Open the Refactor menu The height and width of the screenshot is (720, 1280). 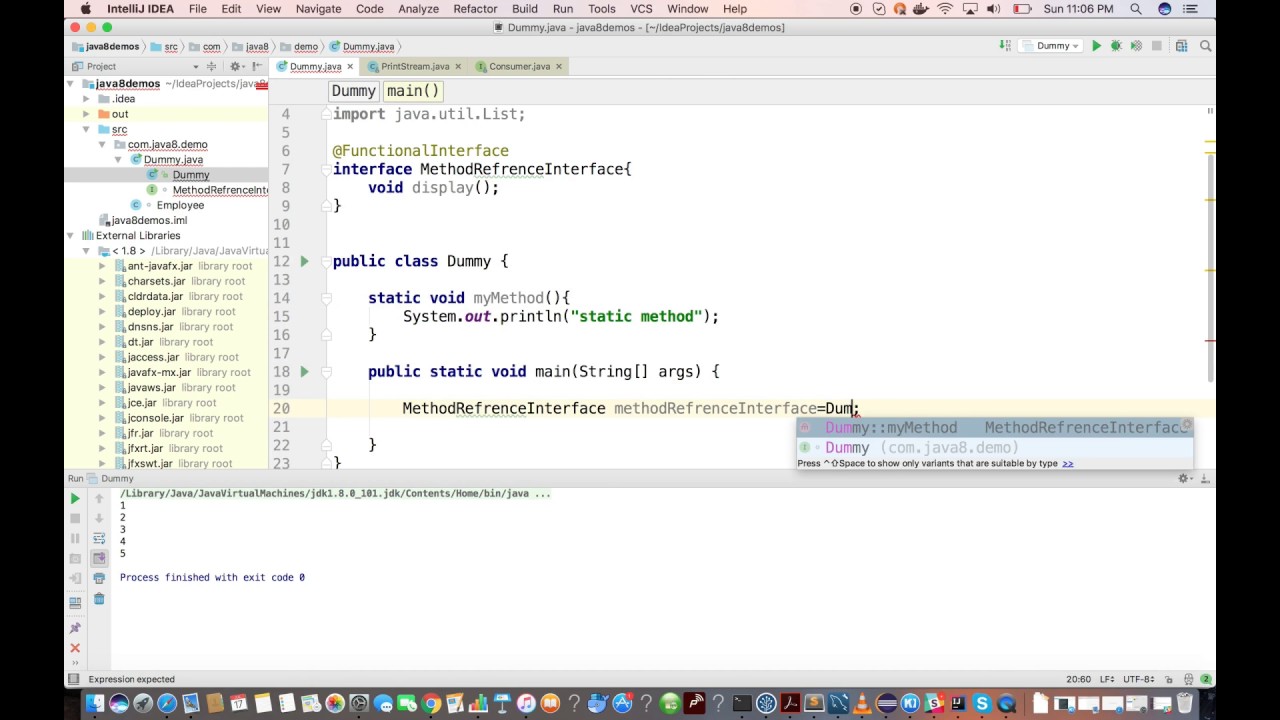[475, 9]
